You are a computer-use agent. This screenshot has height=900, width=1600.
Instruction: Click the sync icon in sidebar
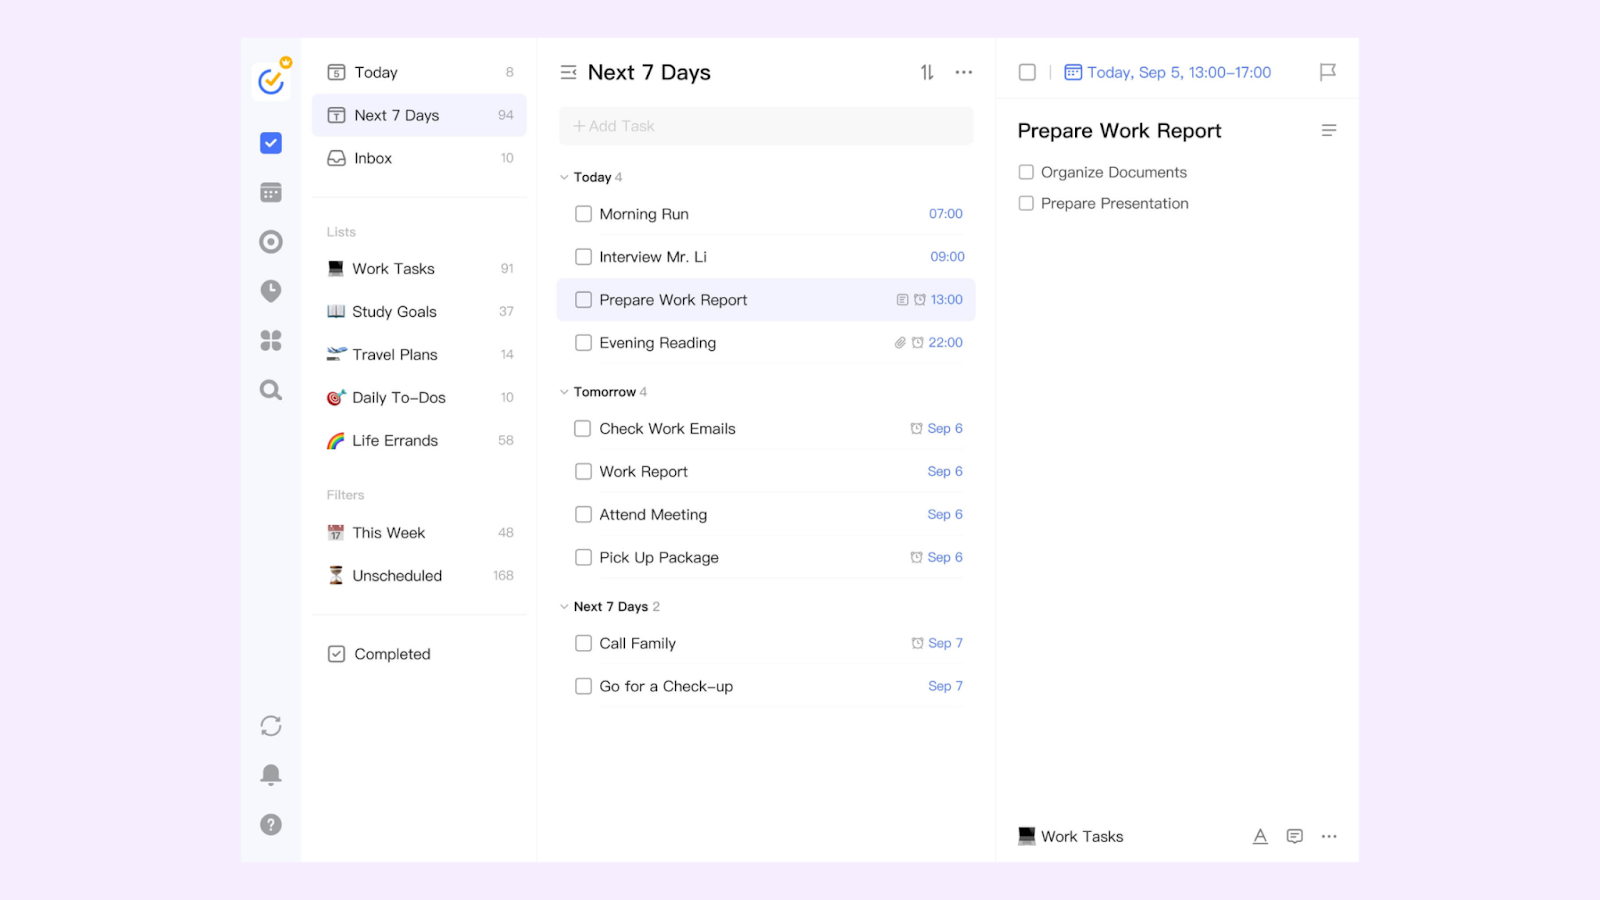[271, 726]
